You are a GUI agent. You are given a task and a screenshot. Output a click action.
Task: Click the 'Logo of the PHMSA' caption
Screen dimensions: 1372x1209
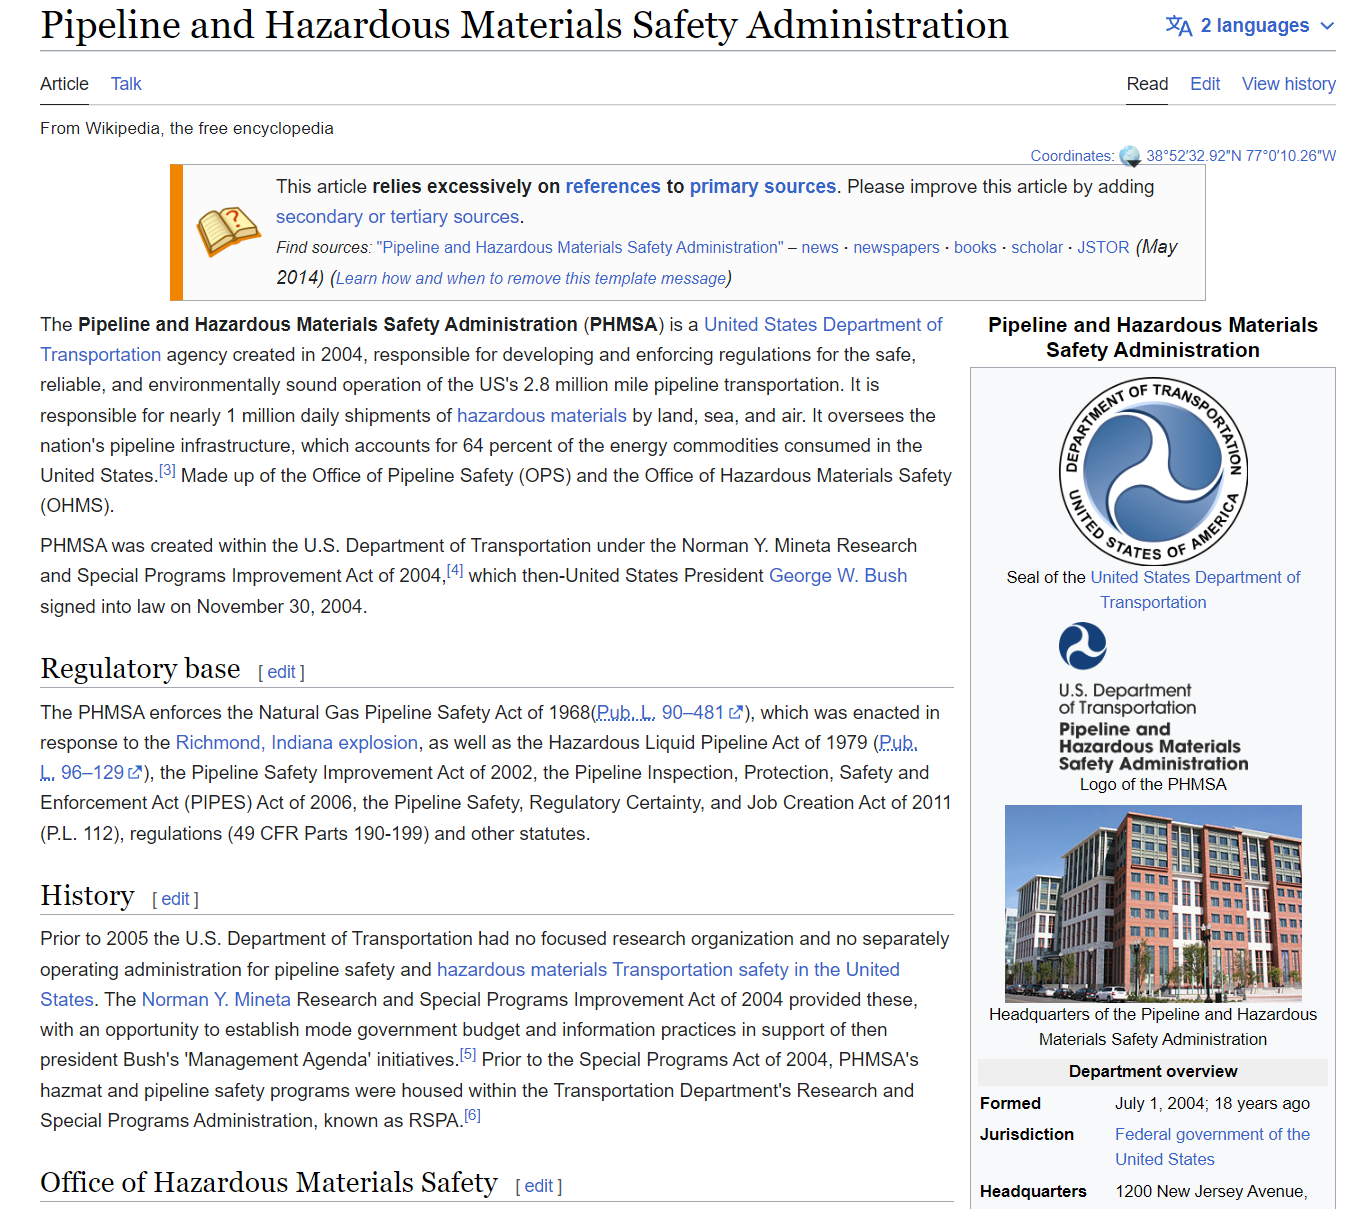(1153, 785)
